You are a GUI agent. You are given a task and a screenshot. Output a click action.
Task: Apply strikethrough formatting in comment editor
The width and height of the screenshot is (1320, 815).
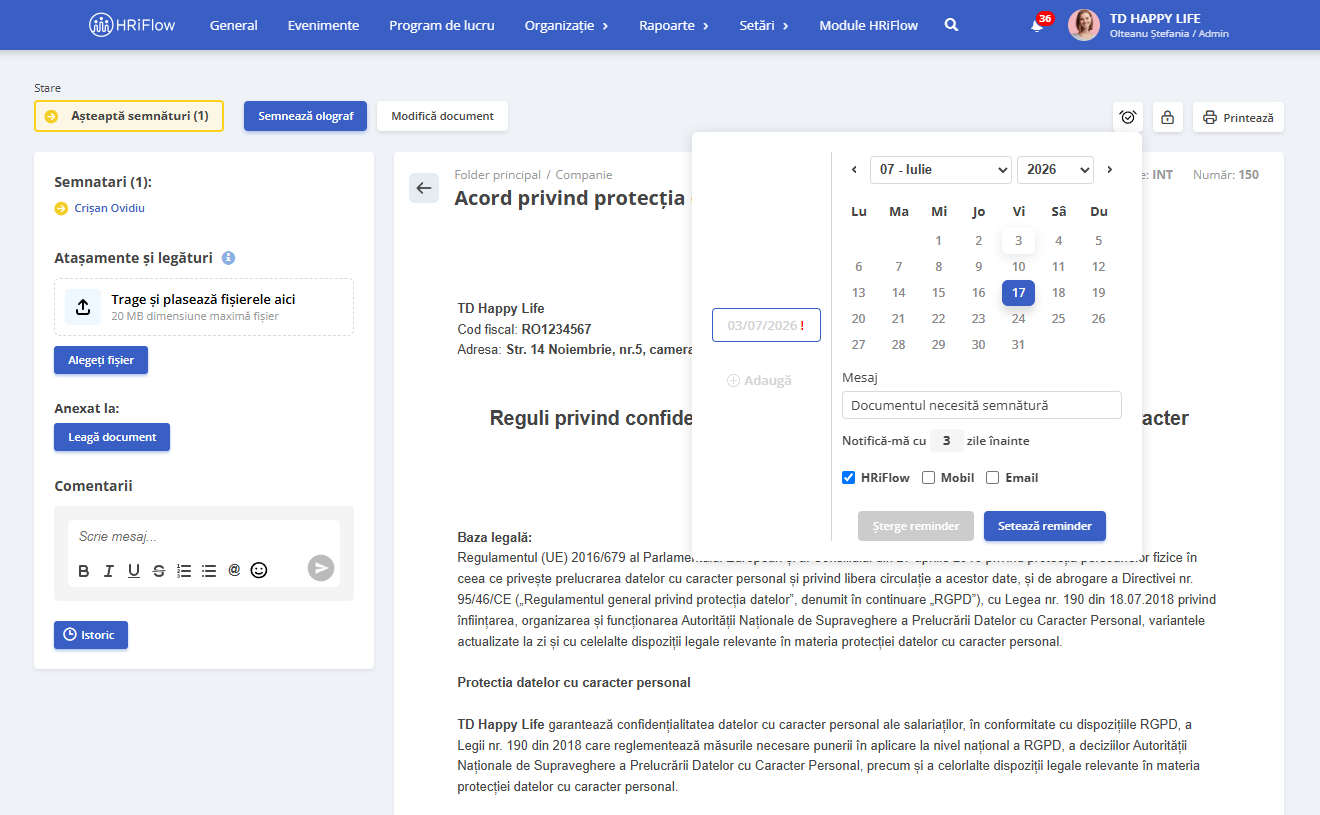pyautogui.click(x=159, y=571)
